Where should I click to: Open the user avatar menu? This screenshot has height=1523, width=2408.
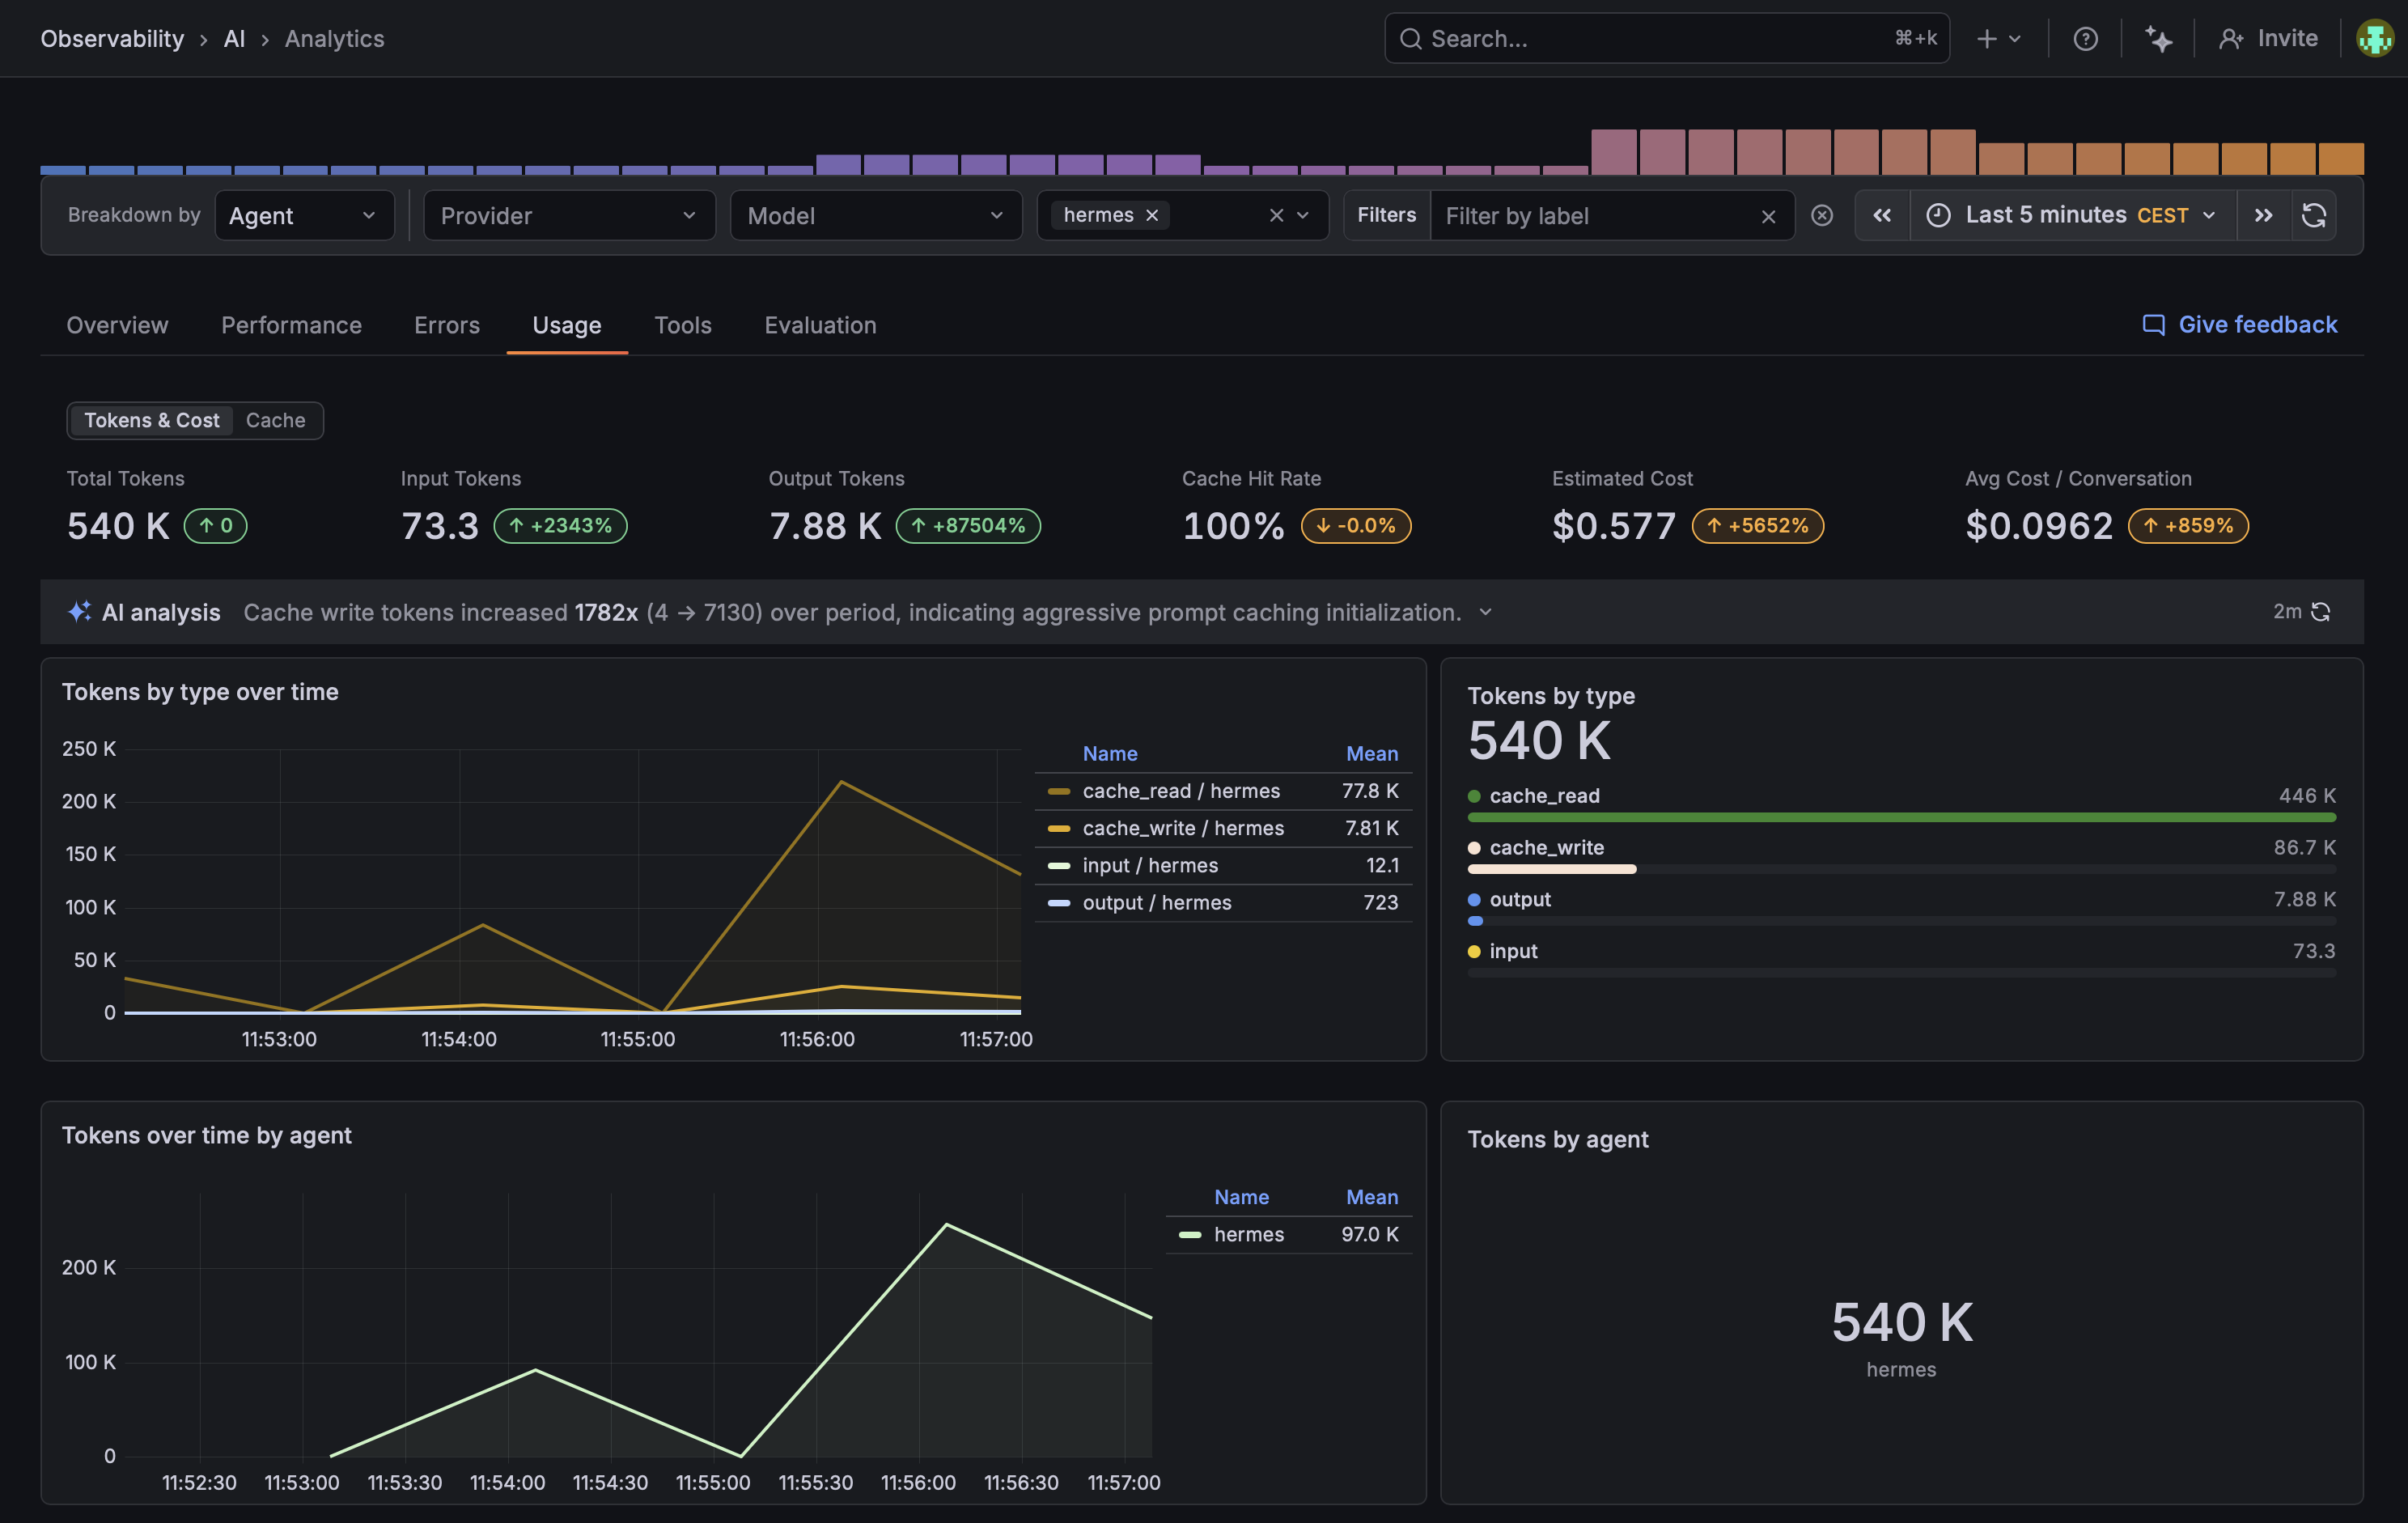click(x=2375, y=39)
